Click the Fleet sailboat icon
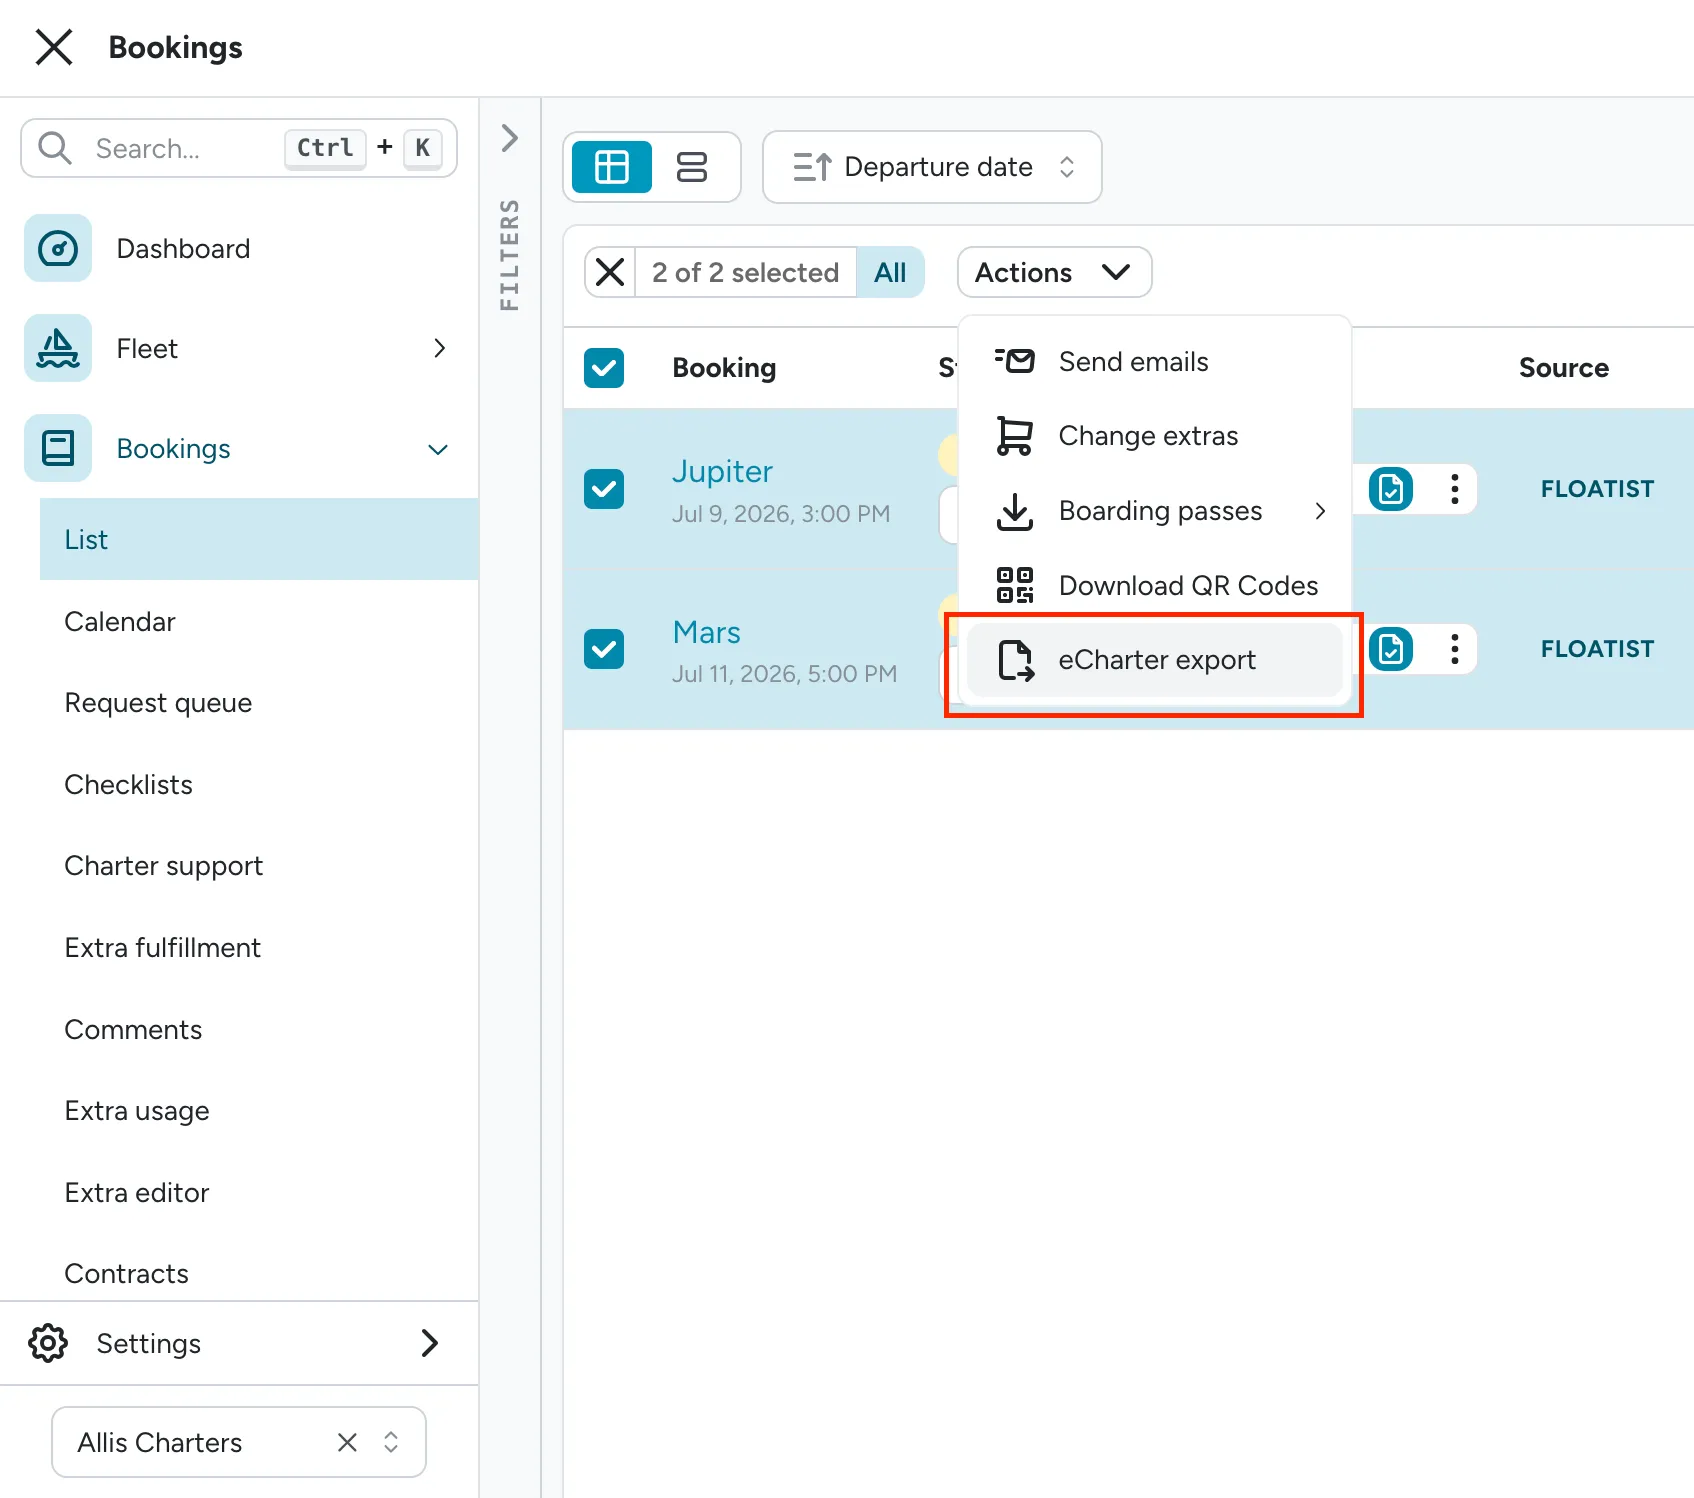 (58, 348)
